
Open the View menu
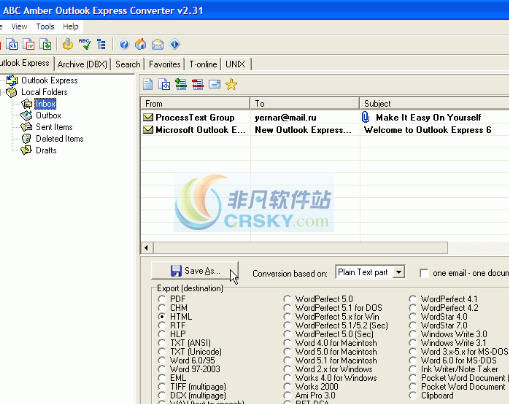tap(19, 27)
